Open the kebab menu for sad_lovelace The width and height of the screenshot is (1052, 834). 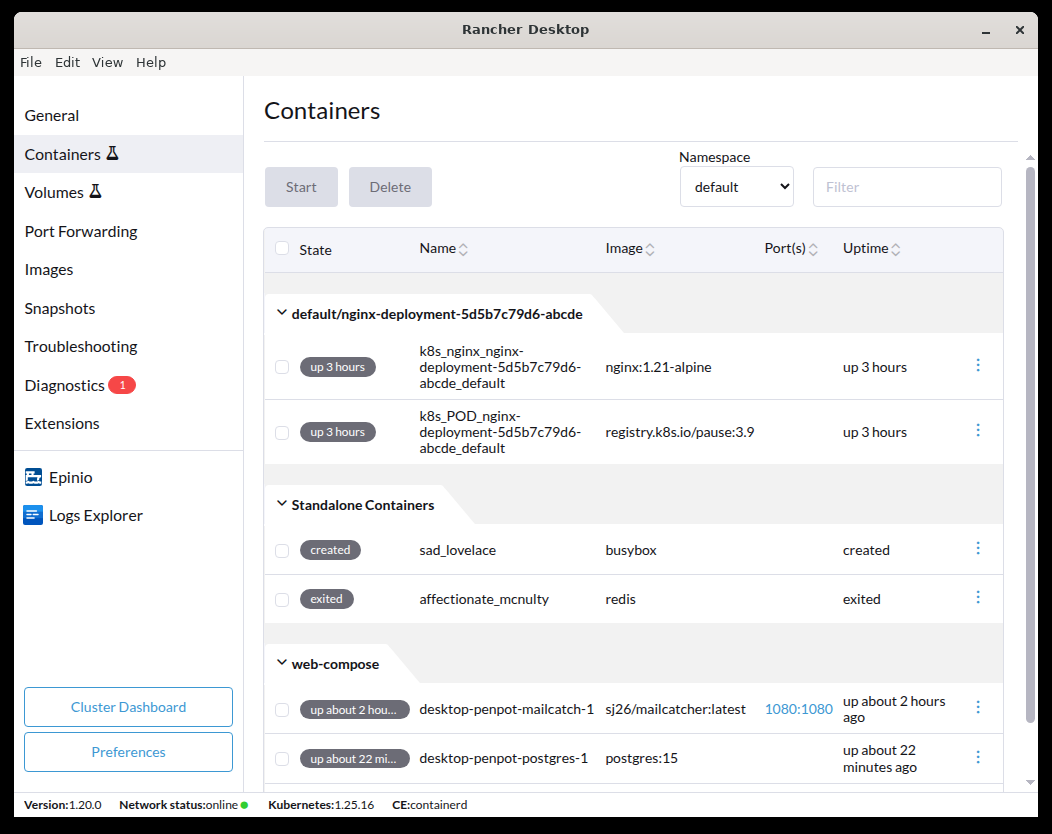tap(978, 548)
